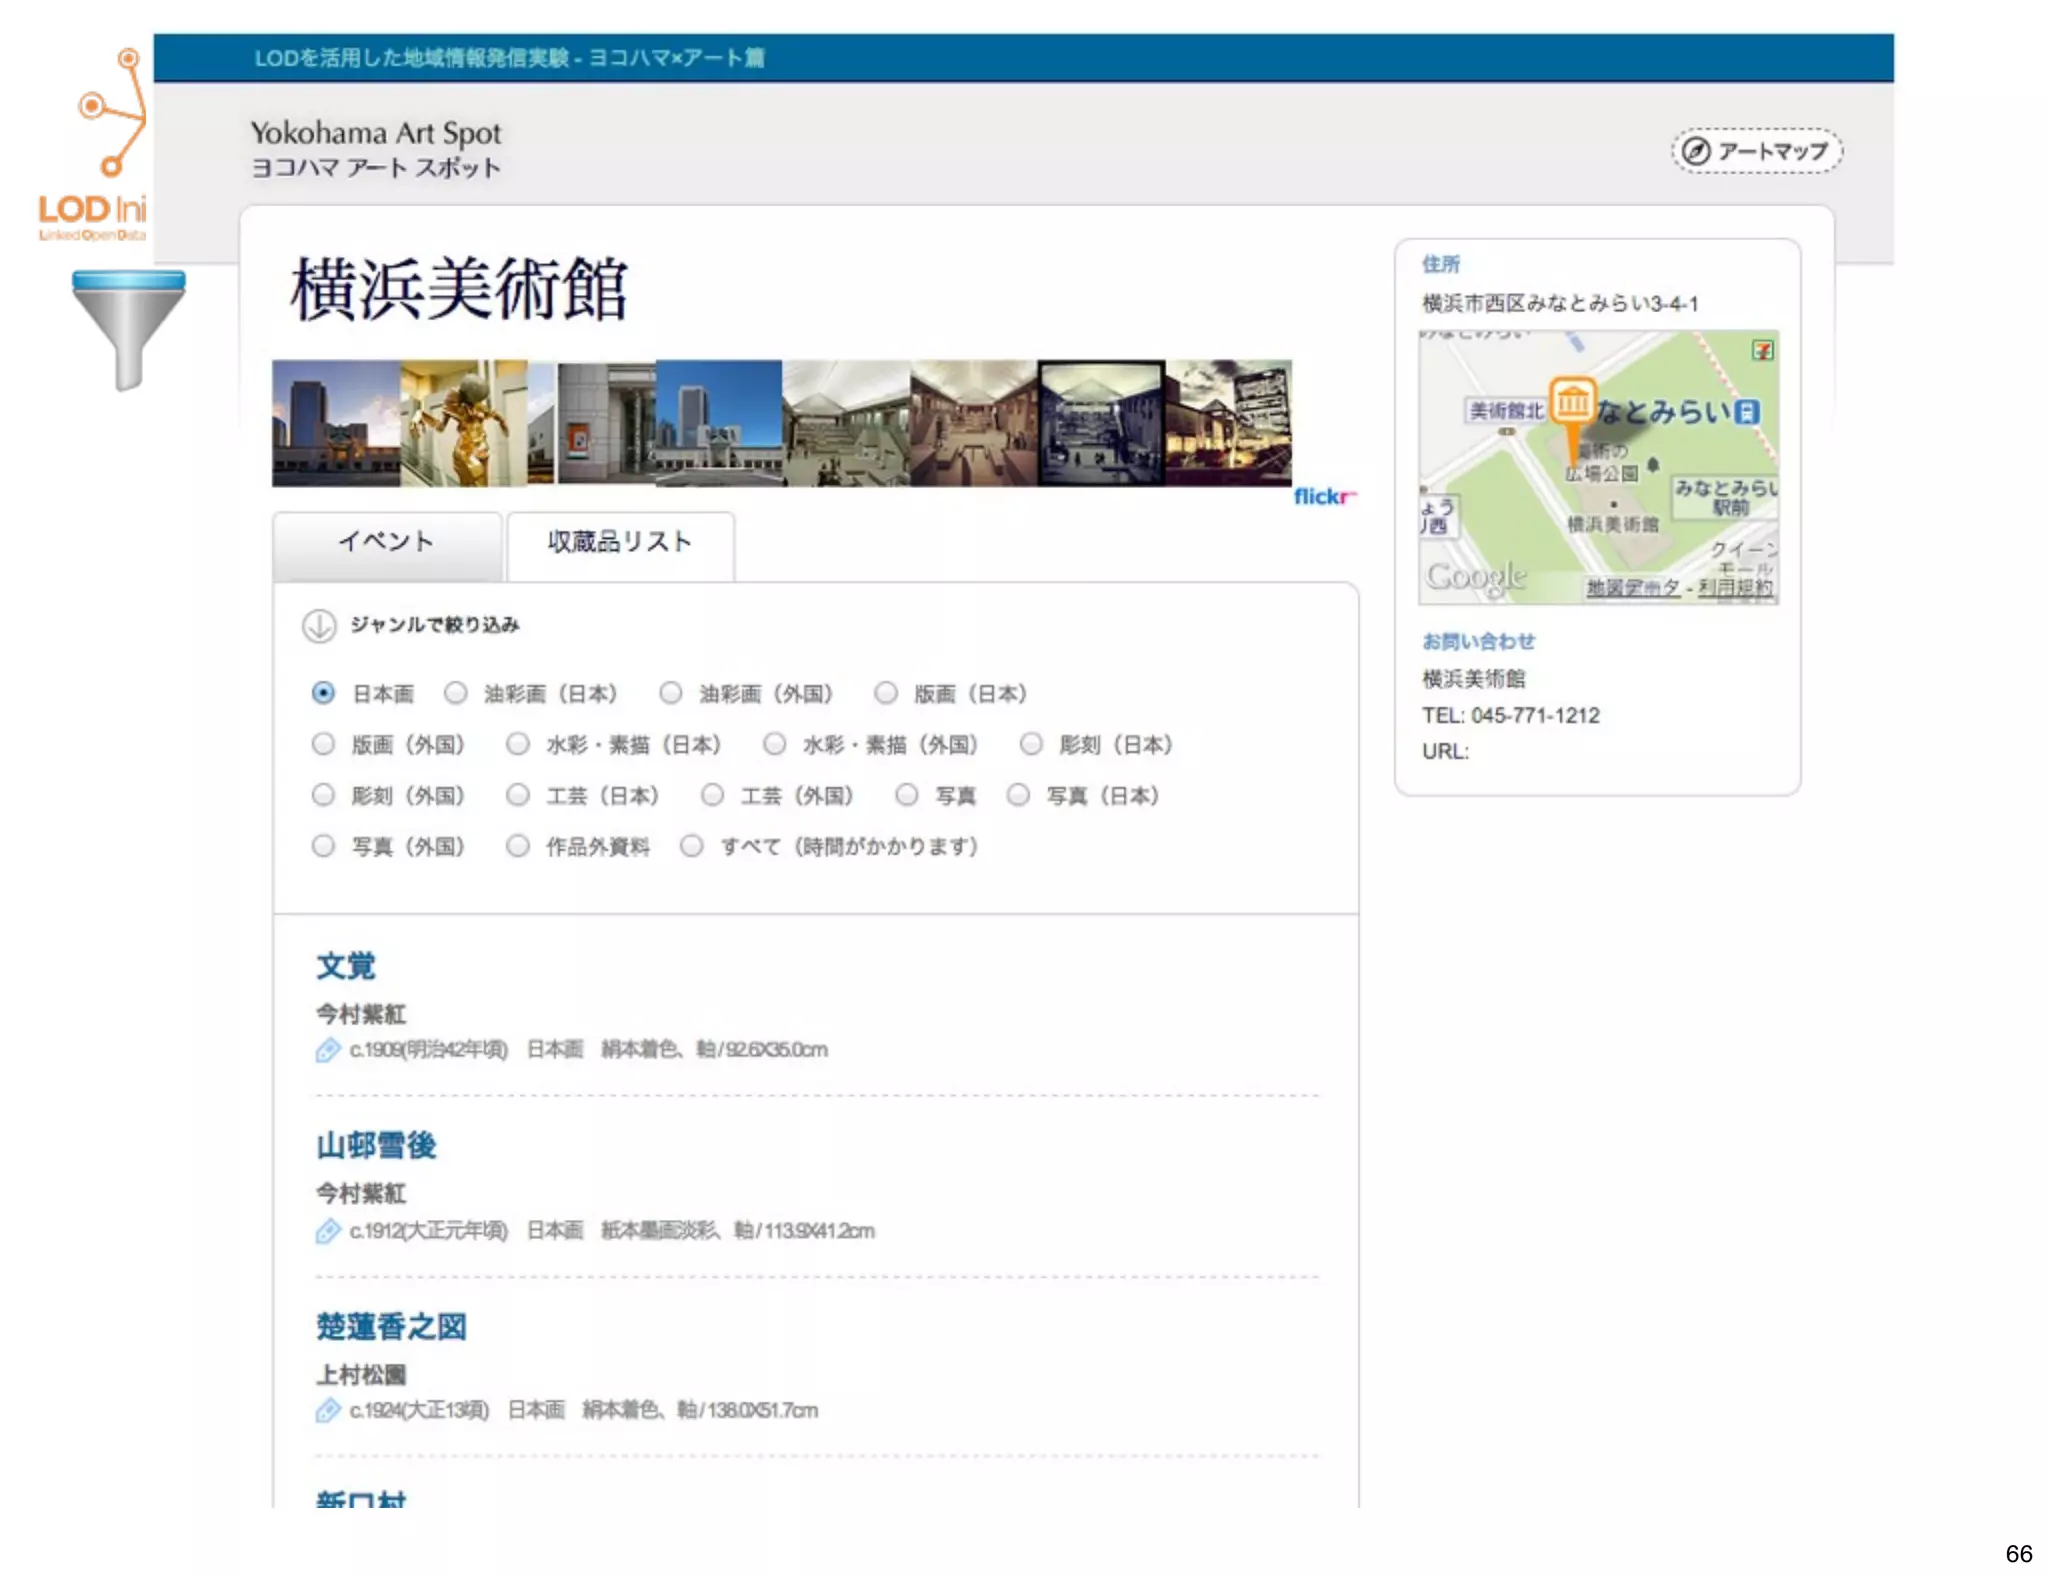Image resolution: width=2048 pixels, height=1576 pixels.
Task: Select the 油彩画（日本） radio button
Action: click(456, 693)
